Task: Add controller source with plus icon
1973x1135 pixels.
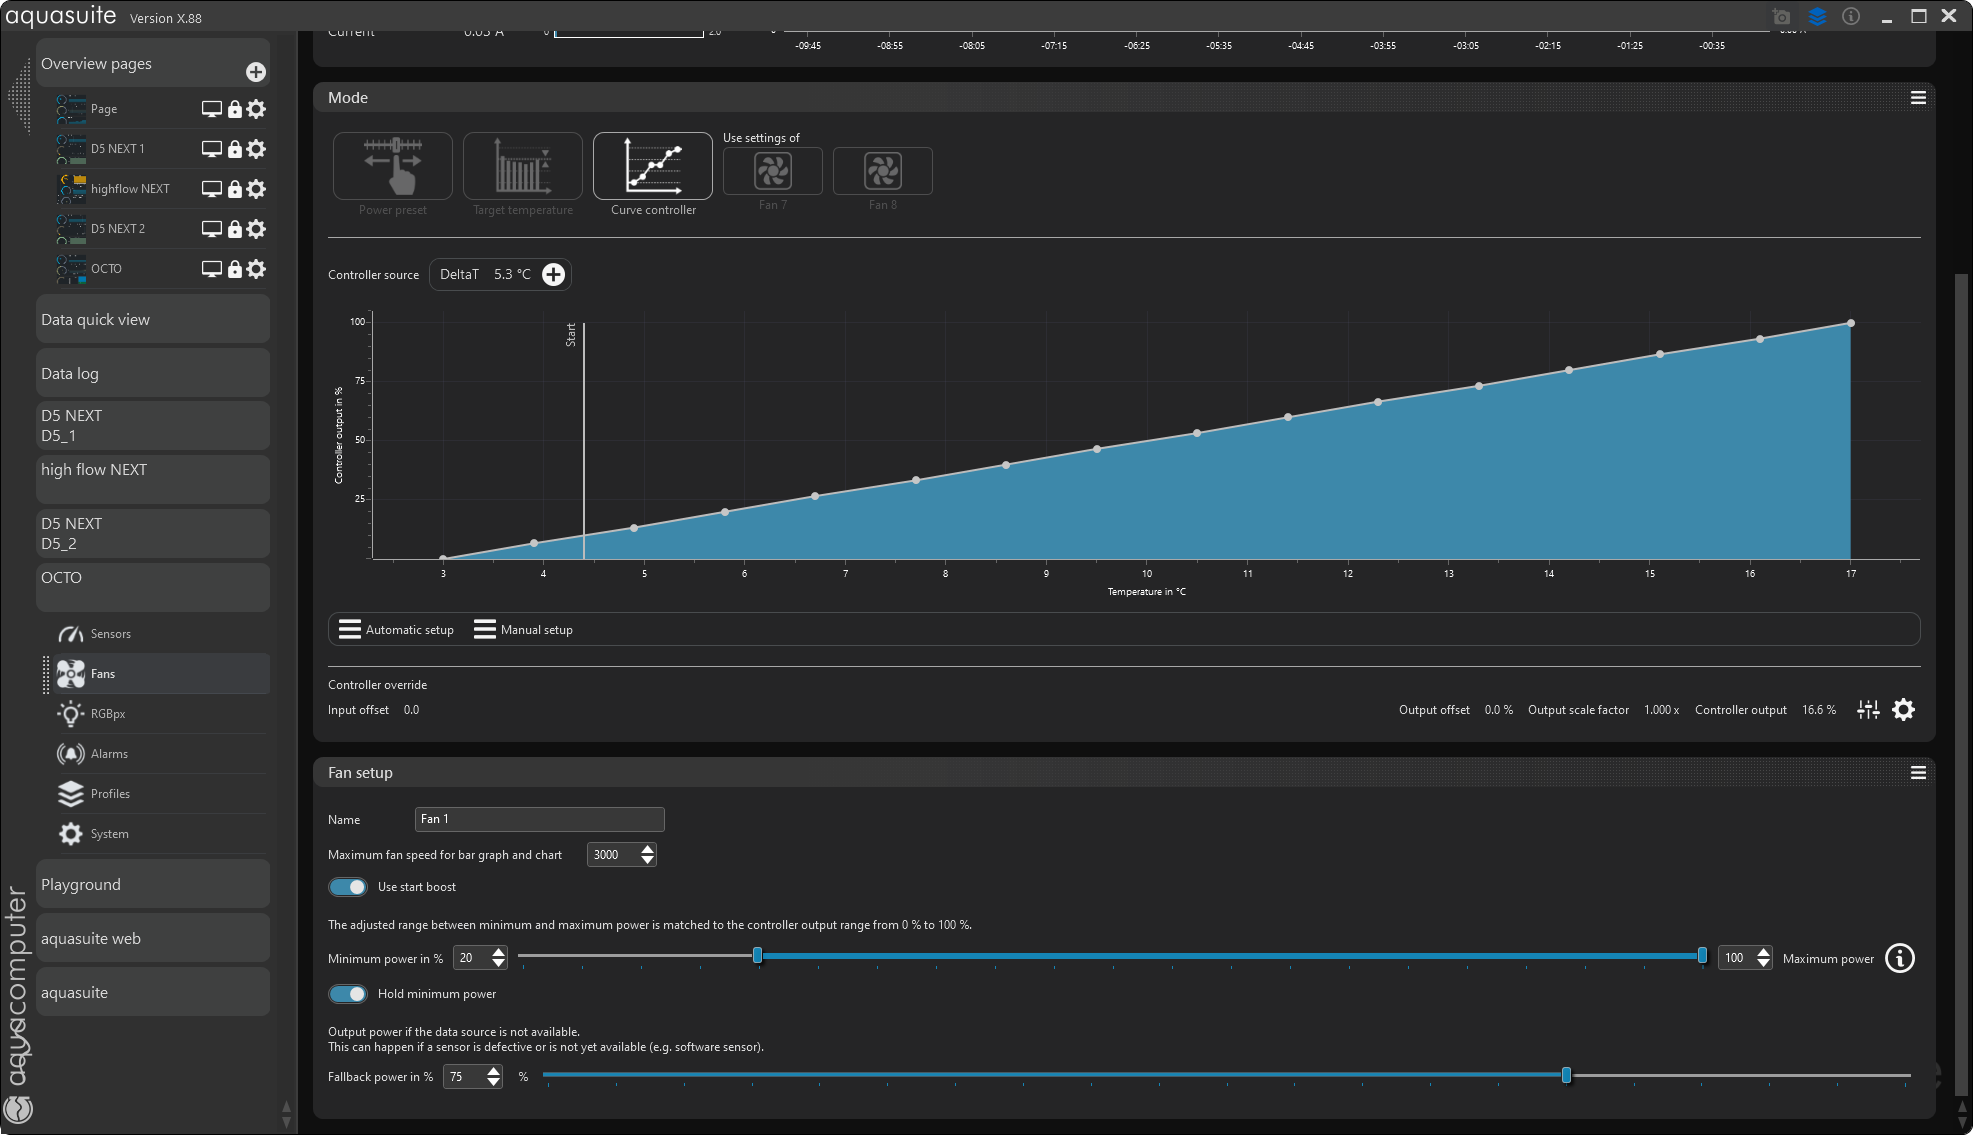Action: tap(553, 274)
